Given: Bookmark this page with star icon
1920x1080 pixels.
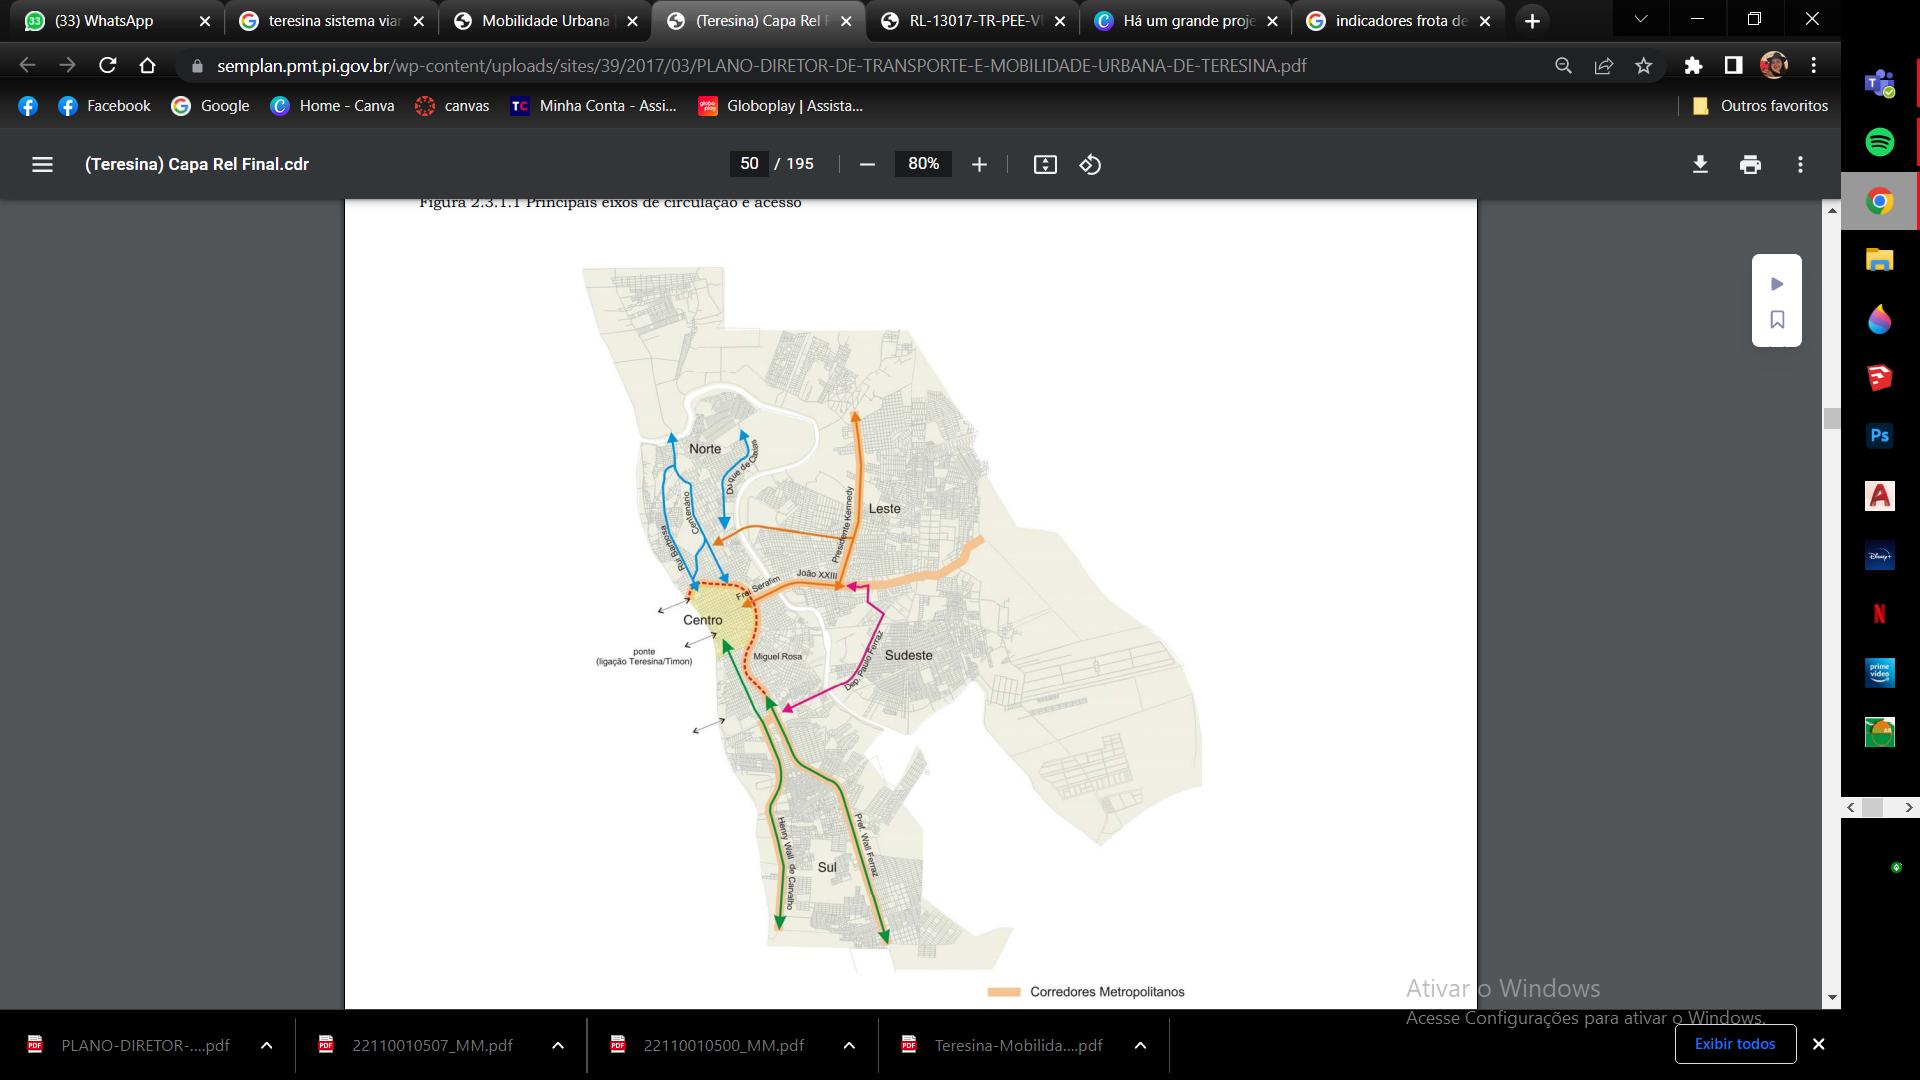Looking at the screenshot, I should [1644, 65].
